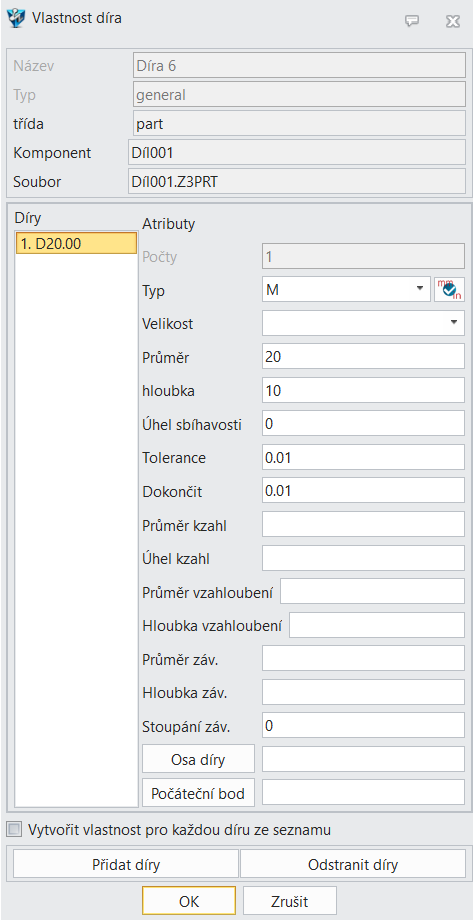Viewport: 473px width, 921px height.
Task: Click the Počty field showing 1
Action: click(363, 256)
